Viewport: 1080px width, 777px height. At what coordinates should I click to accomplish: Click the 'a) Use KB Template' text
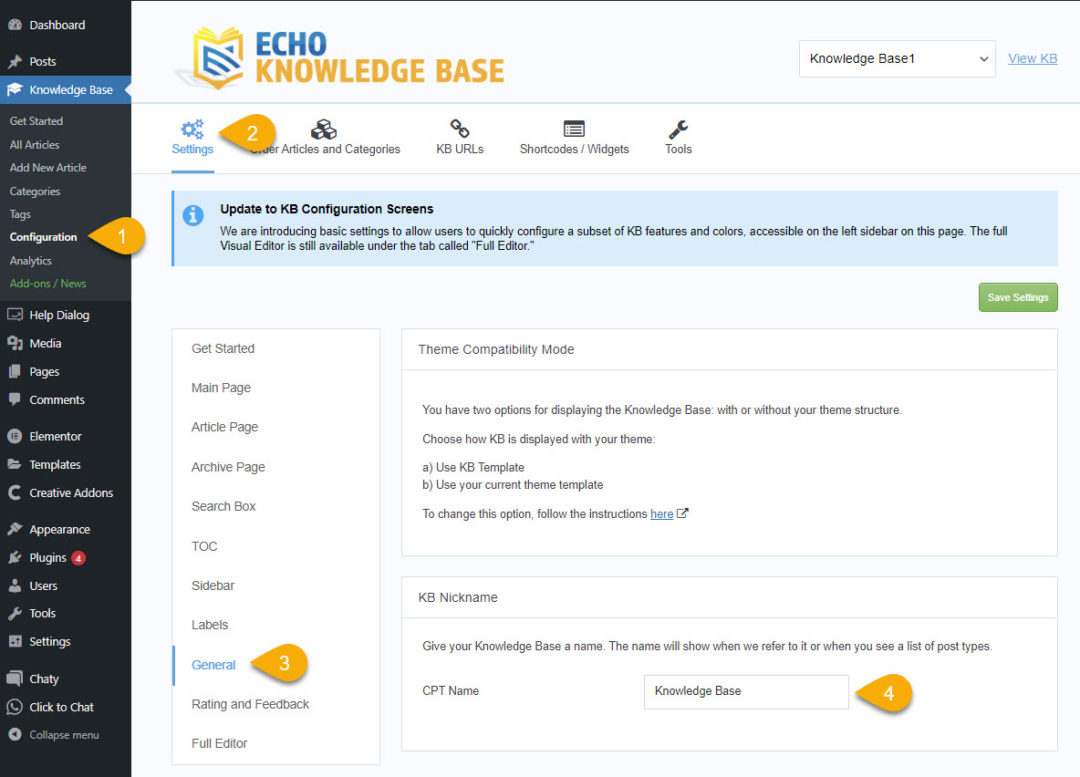click(473, 467)
